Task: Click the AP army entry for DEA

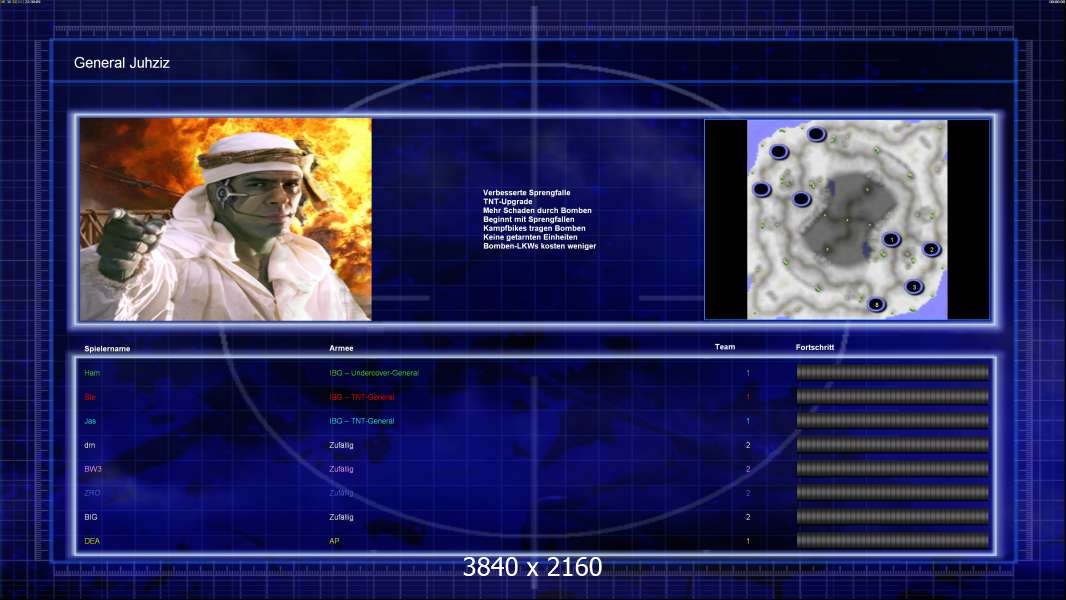Action: 334,541
